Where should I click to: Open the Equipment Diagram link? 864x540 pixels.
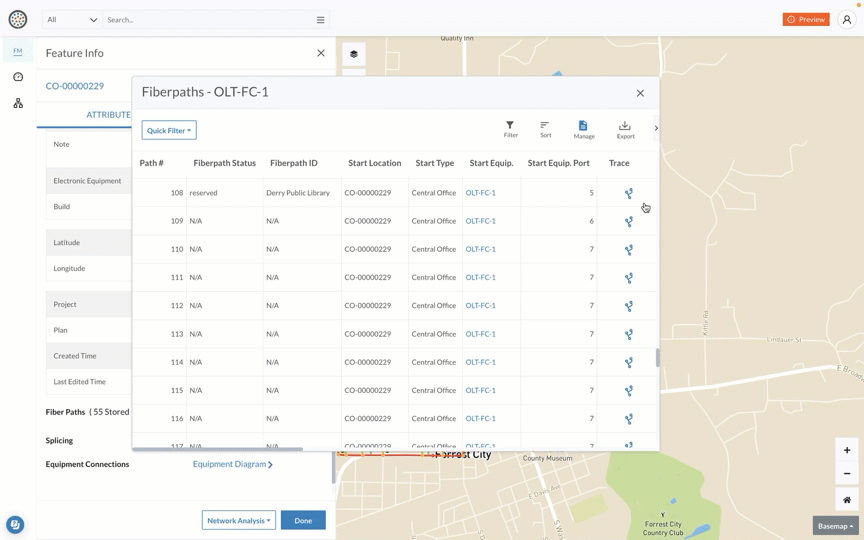(x=233, y=464)
